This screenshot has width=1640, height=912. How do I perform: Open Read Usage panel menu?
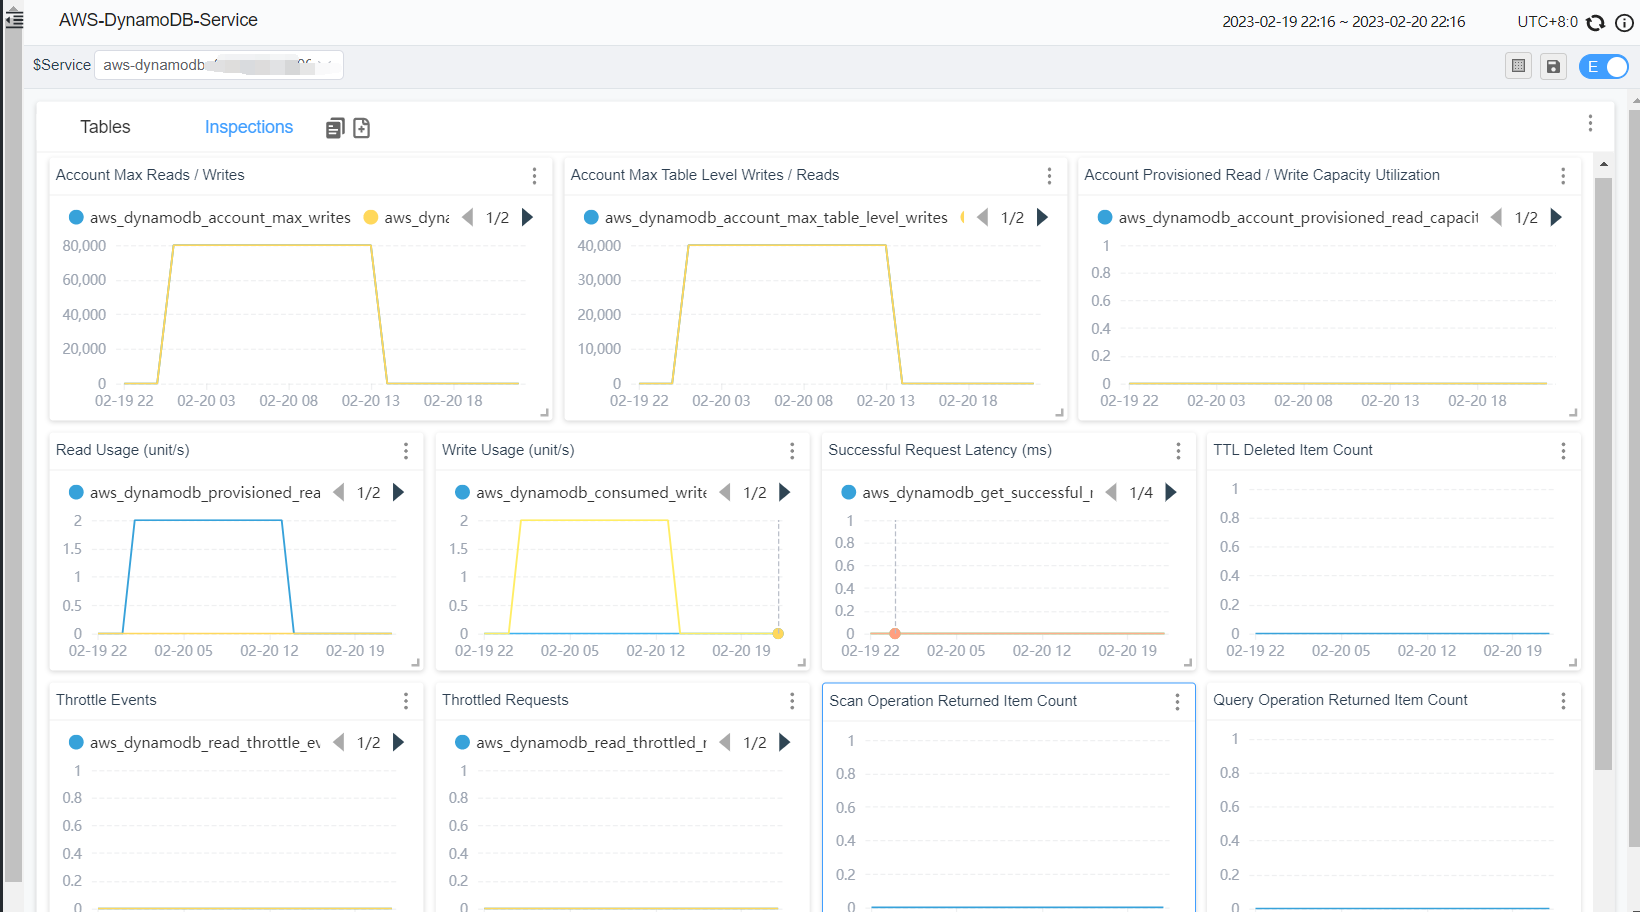click(406, 451)
